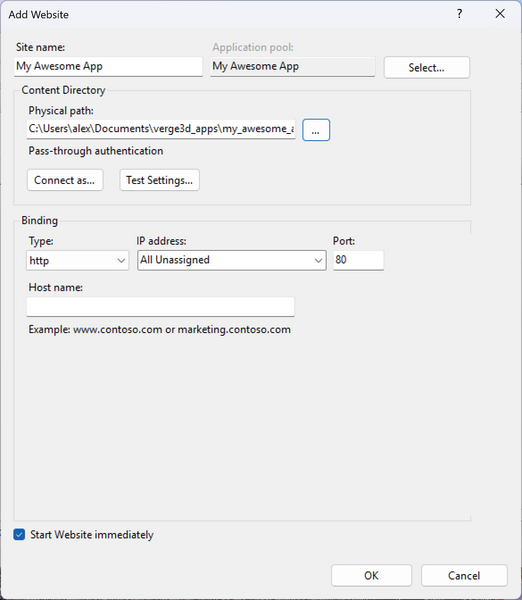Click the Type: label
Image resolution: width=522 pixels, height=600 pixels.
coord(41,241)
